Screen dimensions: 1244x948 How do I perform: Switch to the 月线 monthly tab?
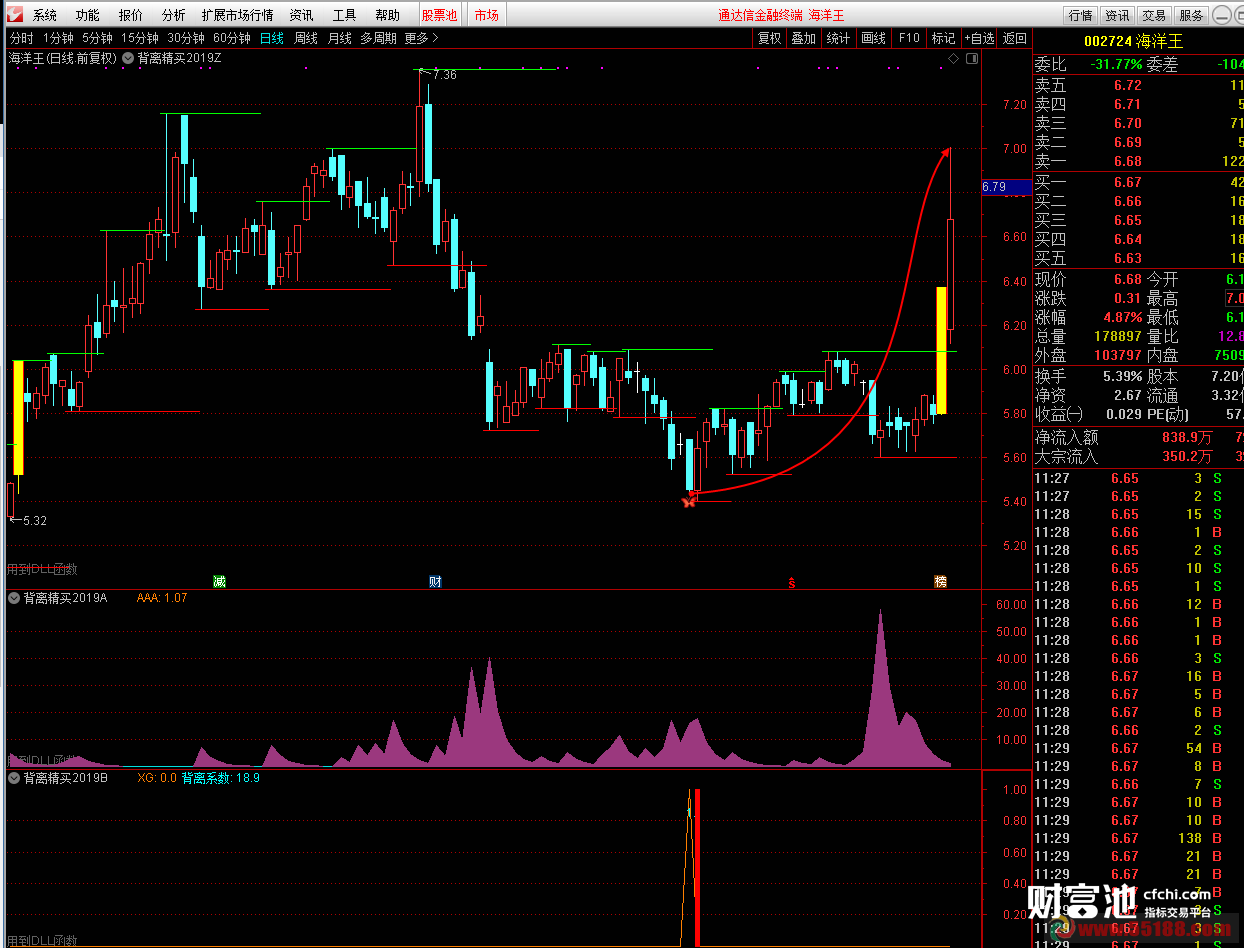click(339, 38)
